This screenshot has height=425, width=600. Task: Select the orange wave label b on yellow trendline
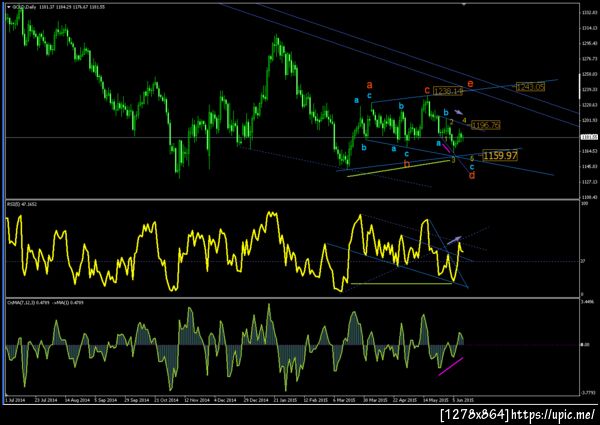click(407, 164)
